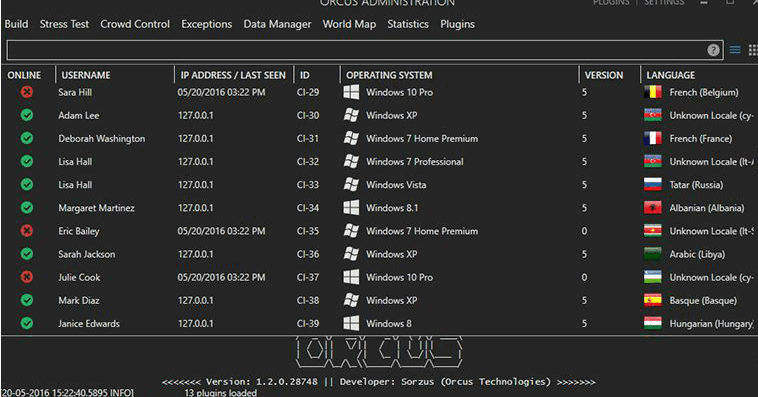The height and width of the screenshot is (397, 758).
Task: Open the Statistics menu
Action: click(x=408, y=24)
